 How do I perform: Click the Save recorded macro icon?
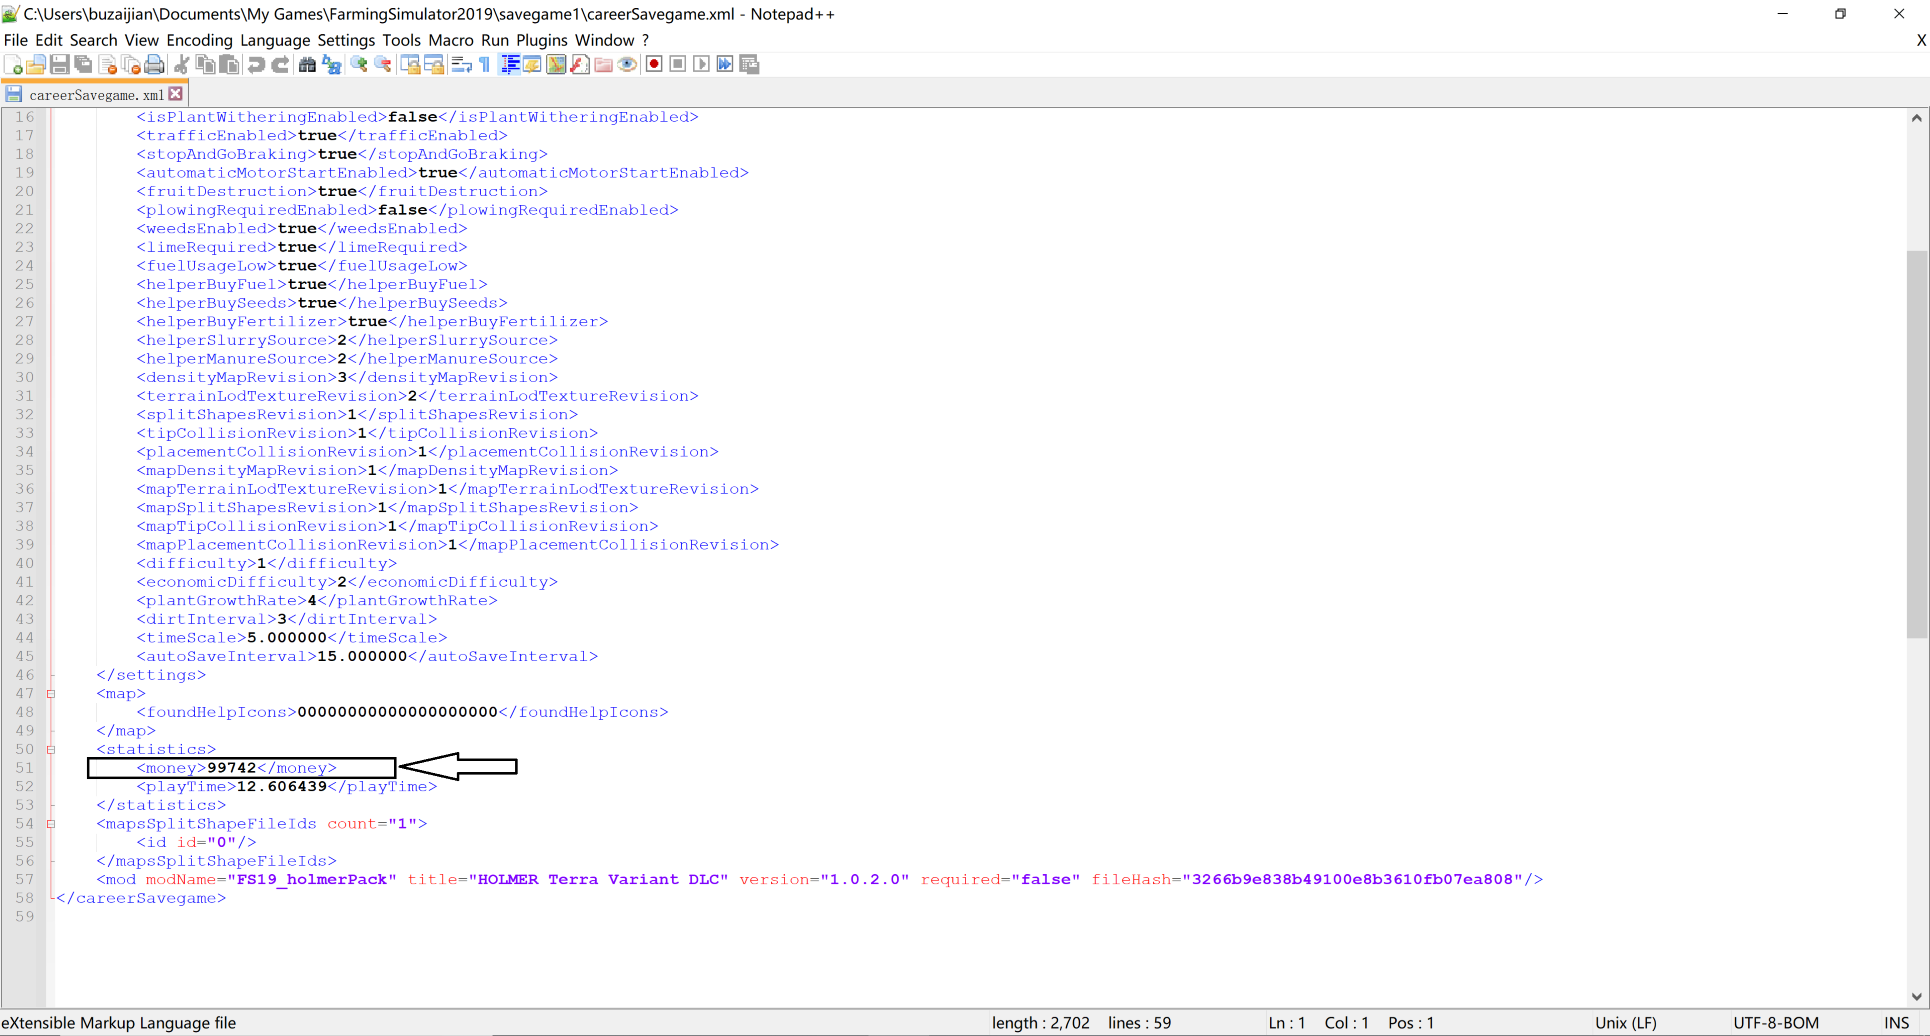point(750,65)
